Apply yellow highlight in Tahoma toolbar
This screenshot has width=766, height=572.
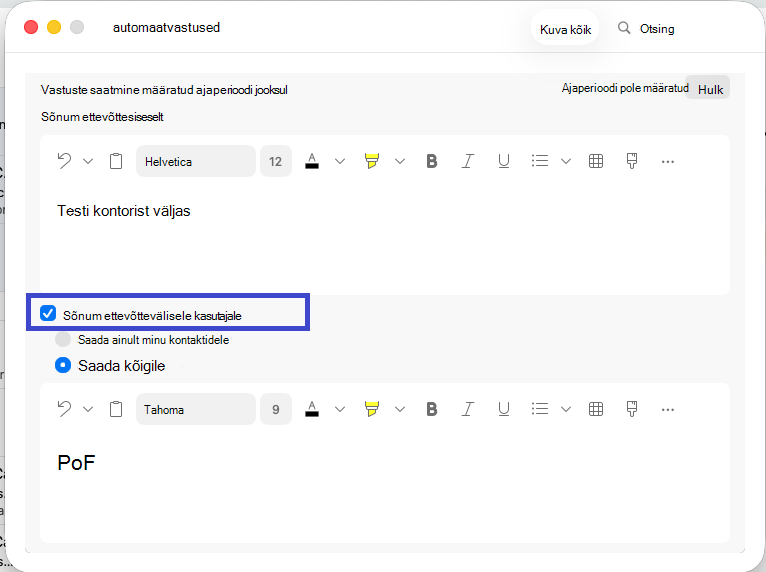pyautogui.click(x=372, y=409)
